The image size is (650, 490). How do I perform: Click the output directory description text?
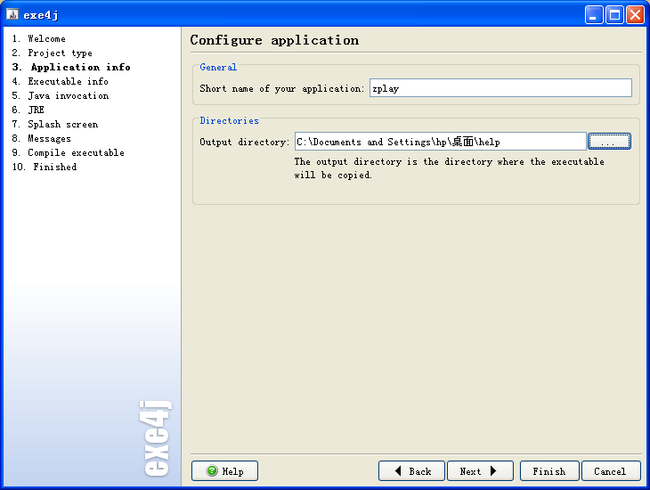[449, 168]
